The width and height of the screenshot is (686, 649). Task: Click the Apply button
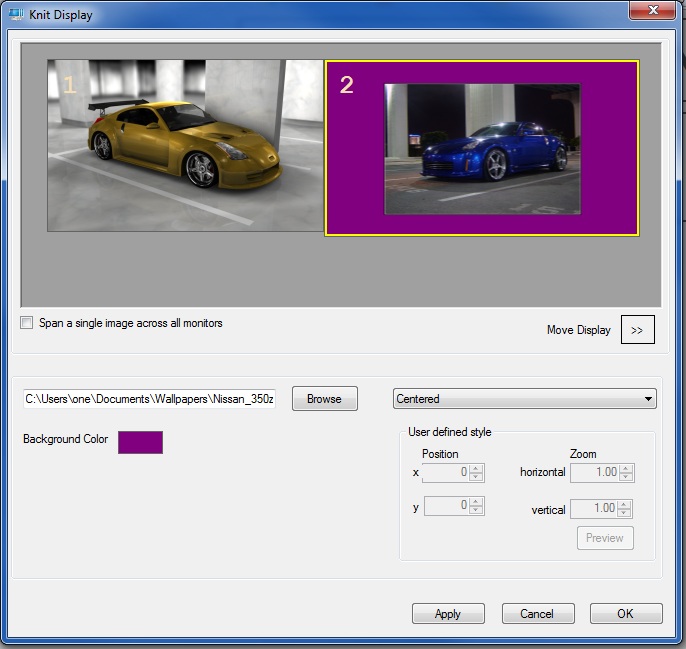tap(448, 614)
